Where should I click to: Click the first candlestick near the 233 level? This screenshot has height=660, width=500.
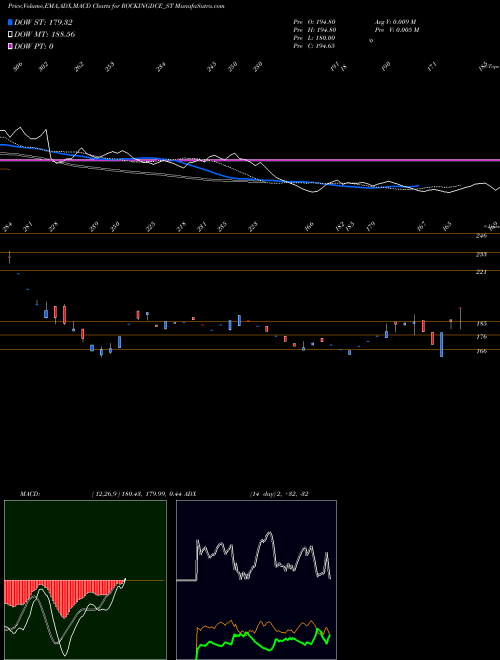click(x=9, y=257)
